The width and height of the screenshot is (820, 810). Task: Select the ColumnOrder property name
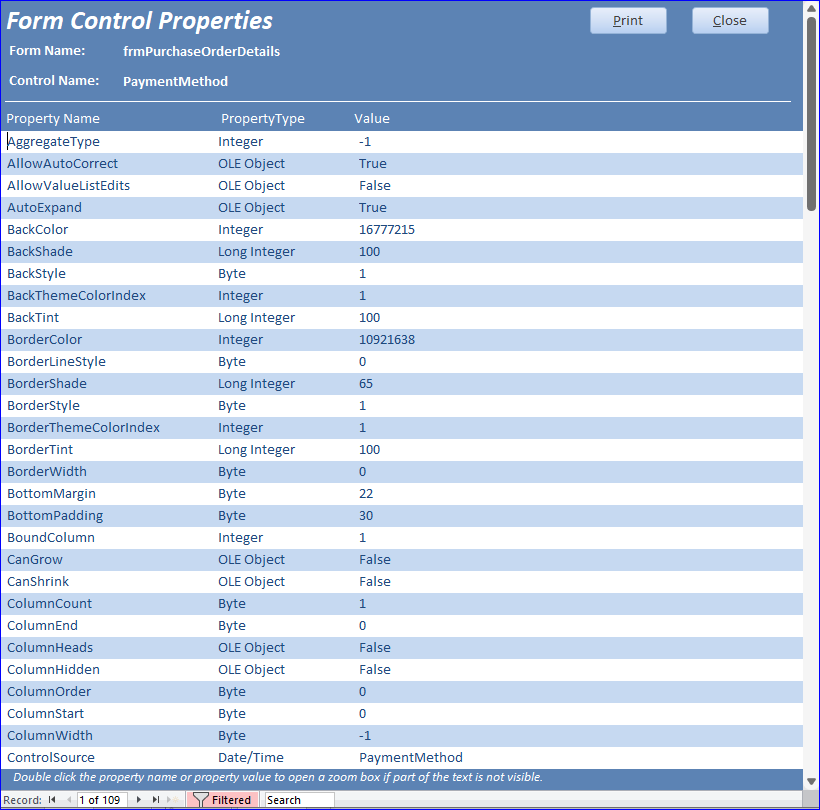(49, 691)
